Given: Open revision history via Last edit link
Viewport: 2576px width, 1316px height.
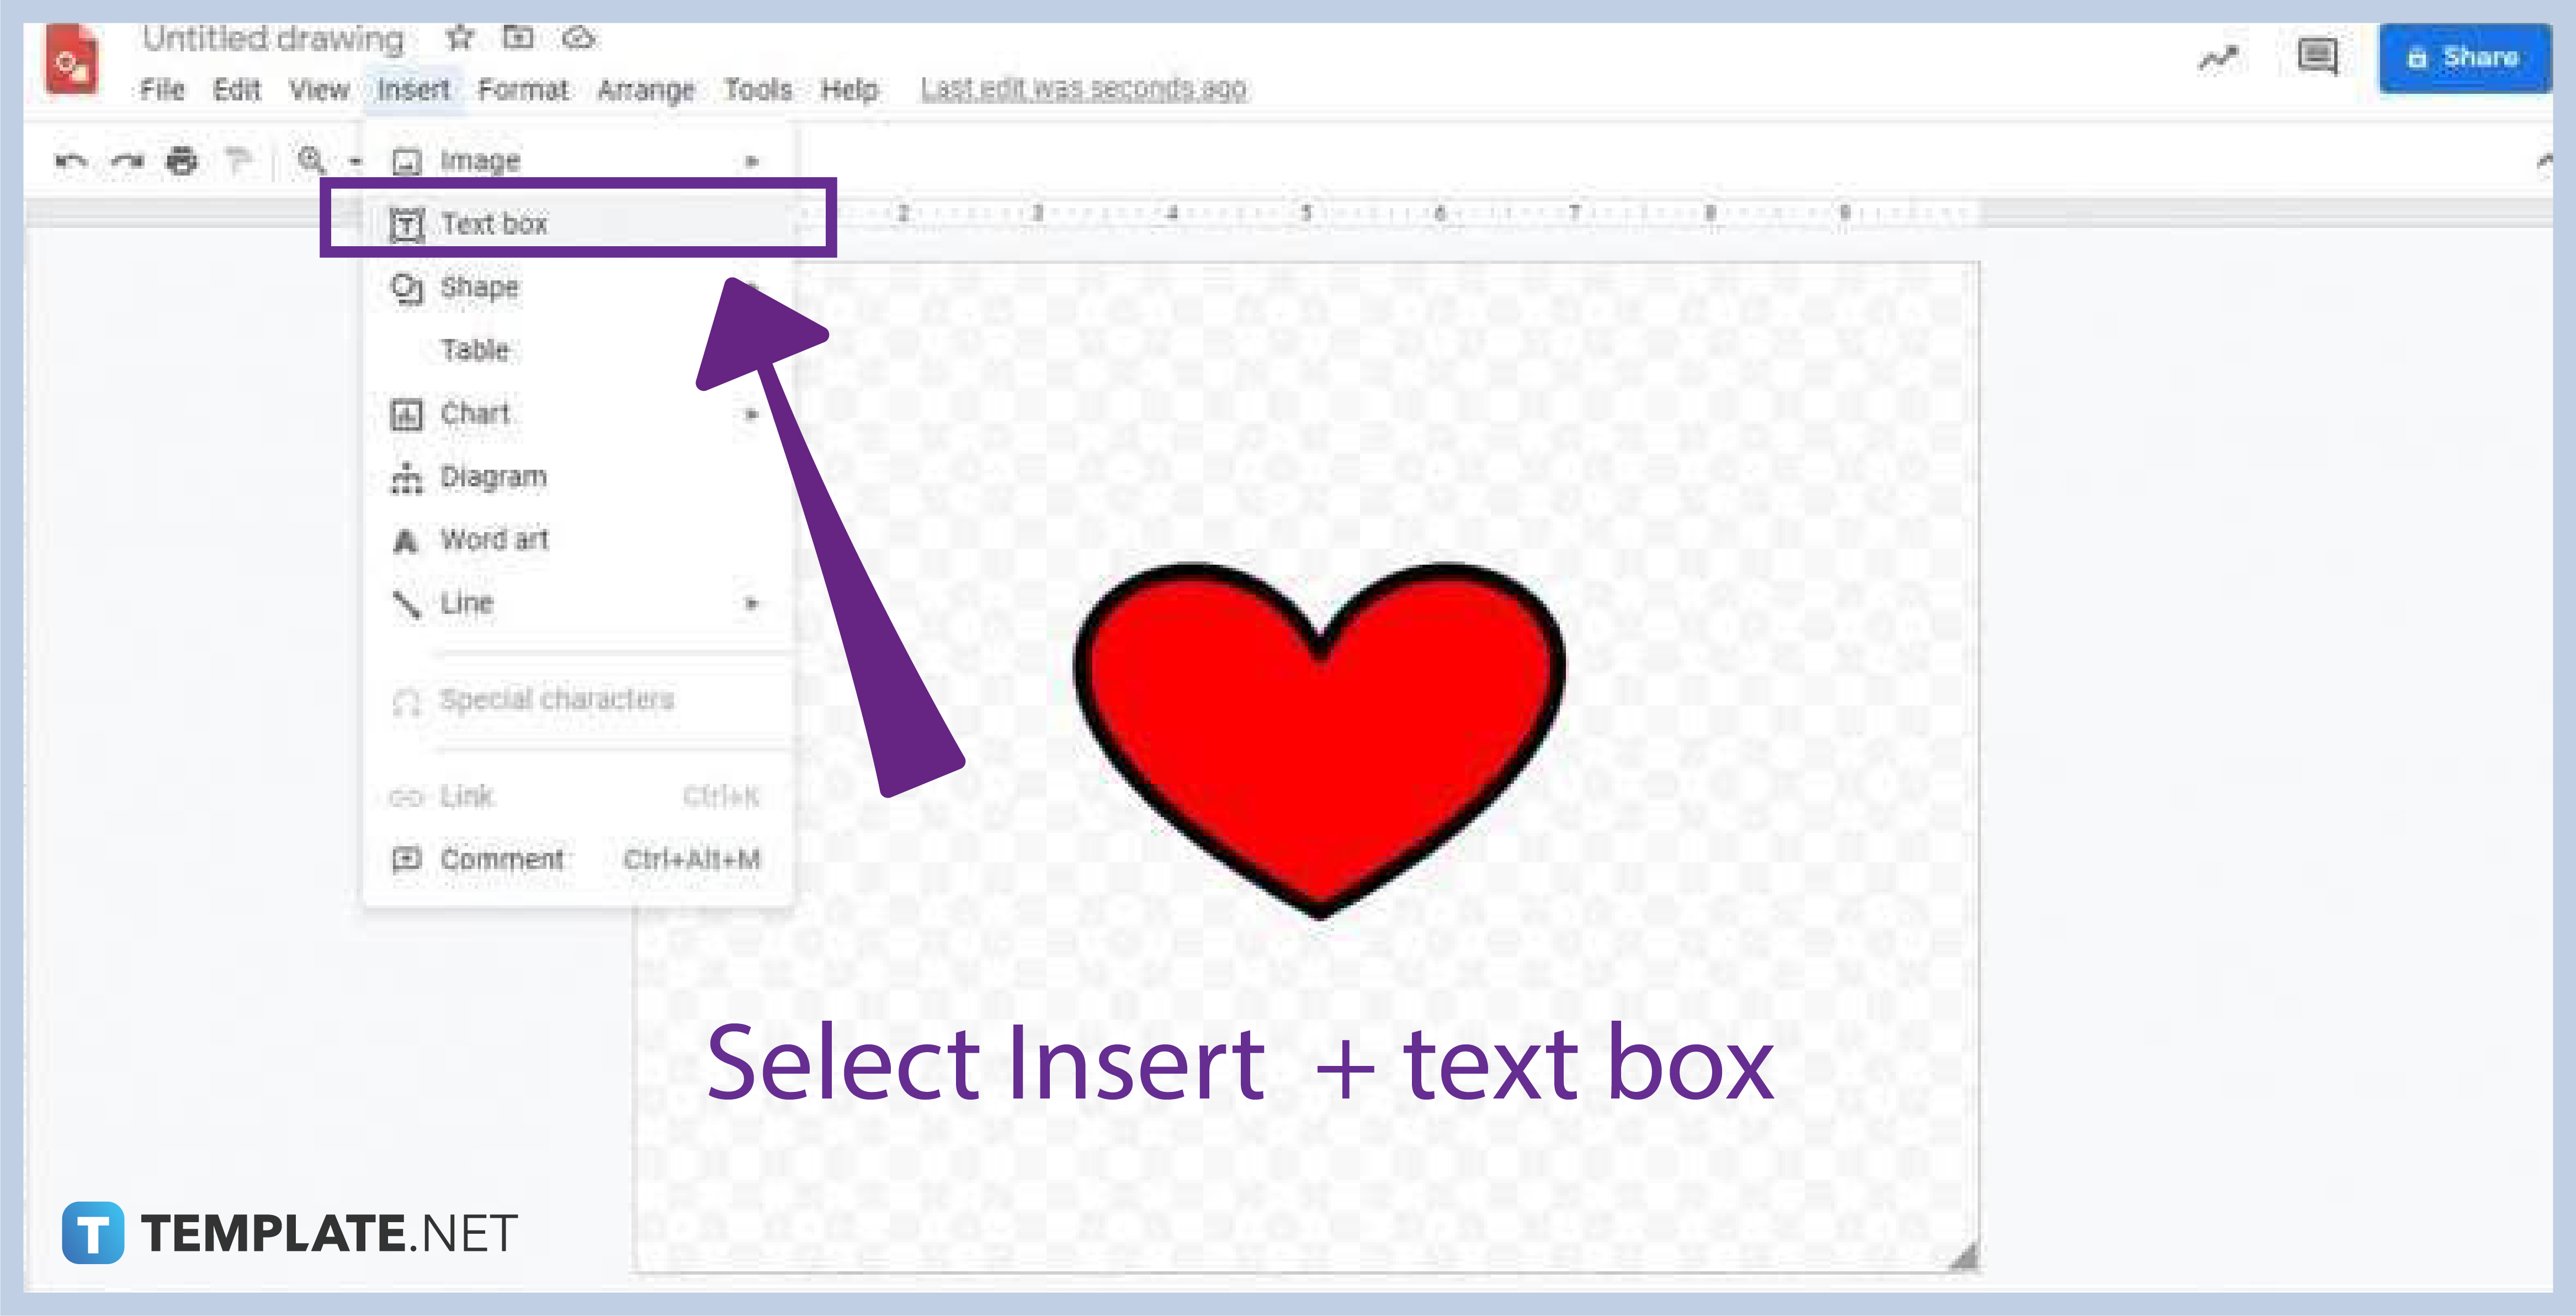Looking at the screenshot, I should pyautogui.click(x=1083, y=89).
